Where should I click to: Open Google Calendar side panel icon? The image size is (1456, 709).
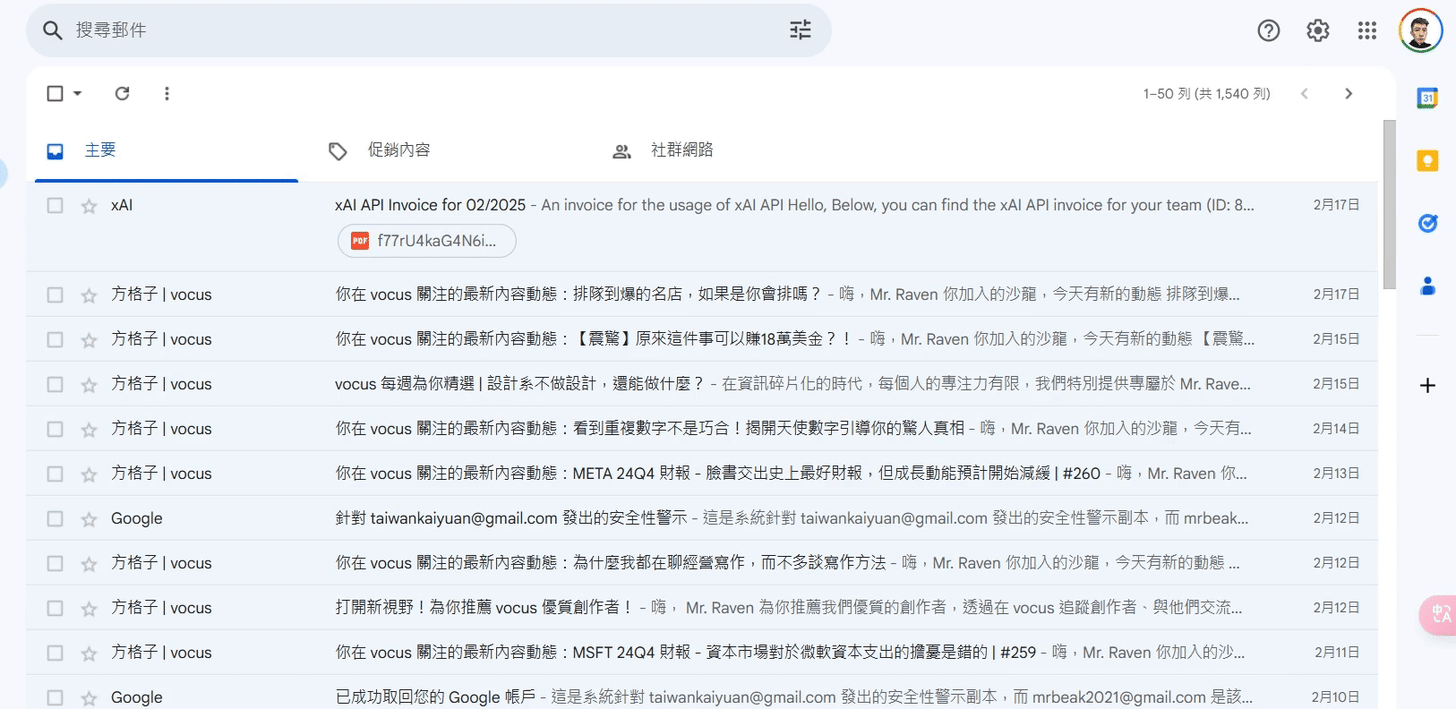coord(1427,98)
